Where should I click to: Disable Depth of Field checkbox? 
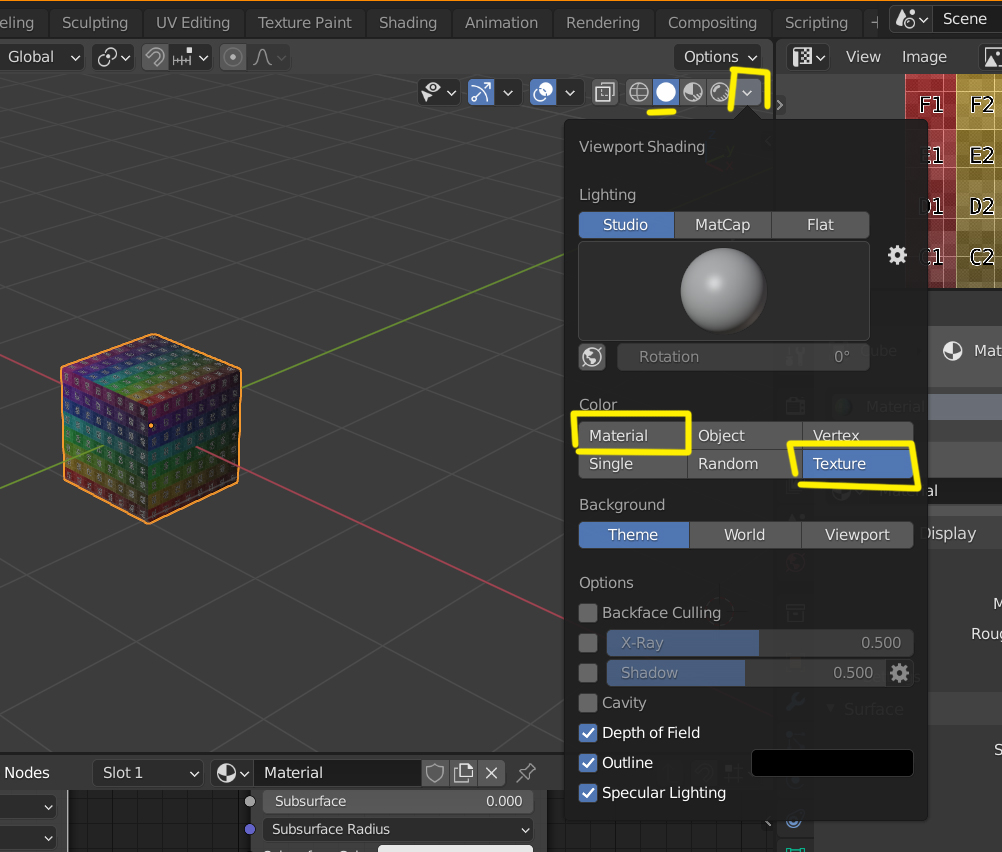588,732
